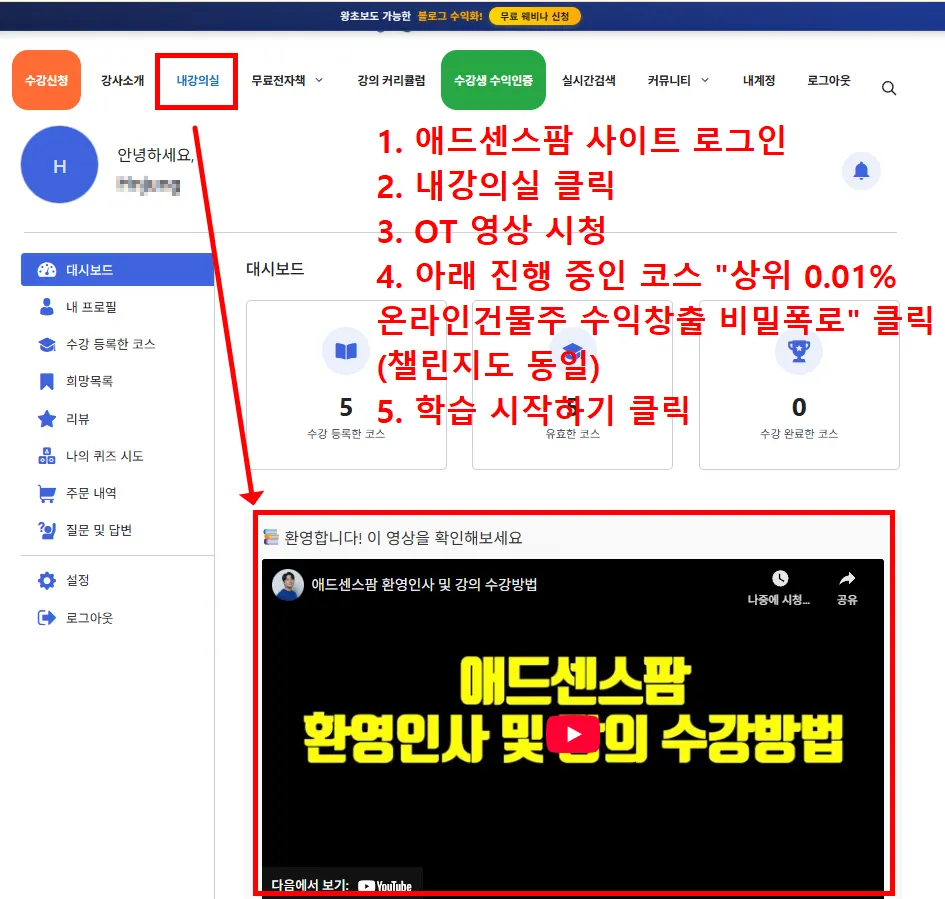Open 강의 커리큘럼 menu item
The width and height of the screenshot is (945, 899).
pyautogui.click(x=391, y=81)
